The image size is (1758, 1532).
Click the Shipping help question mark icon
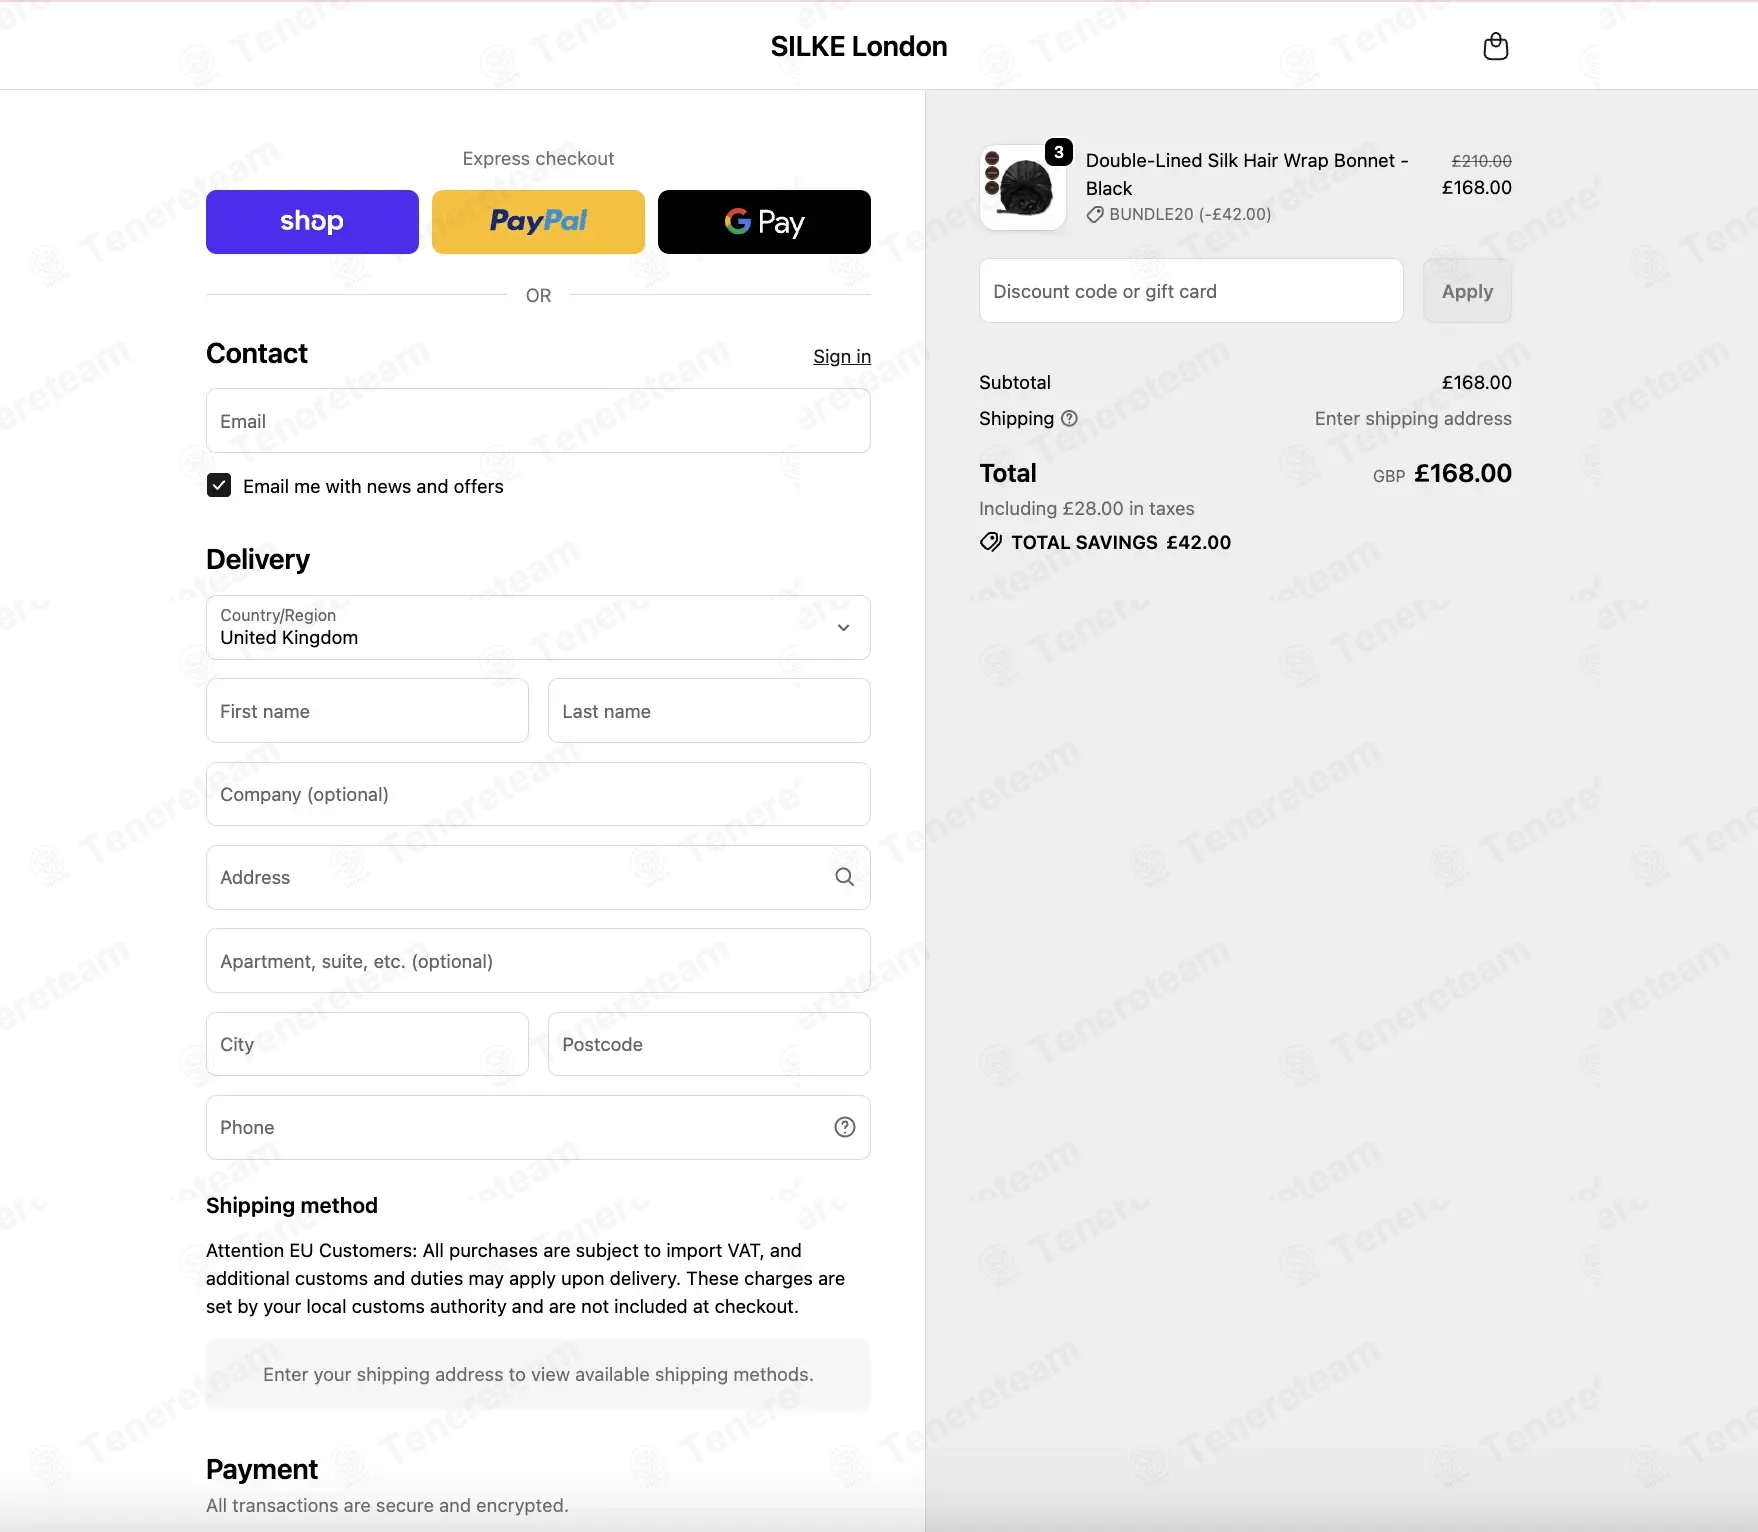coord(1069,418)
